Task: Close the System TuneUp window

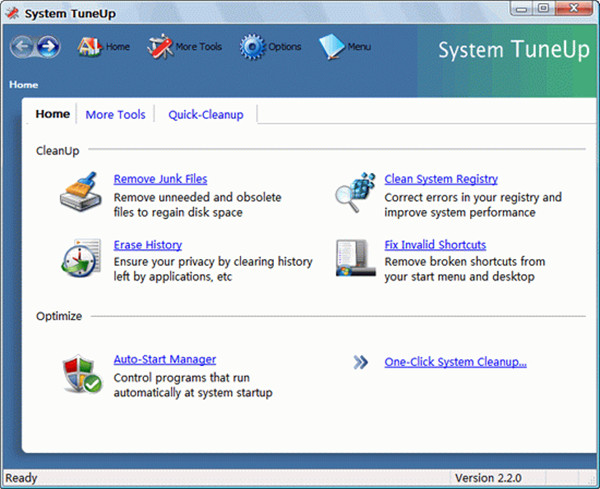Action: [x=574, y=8]
